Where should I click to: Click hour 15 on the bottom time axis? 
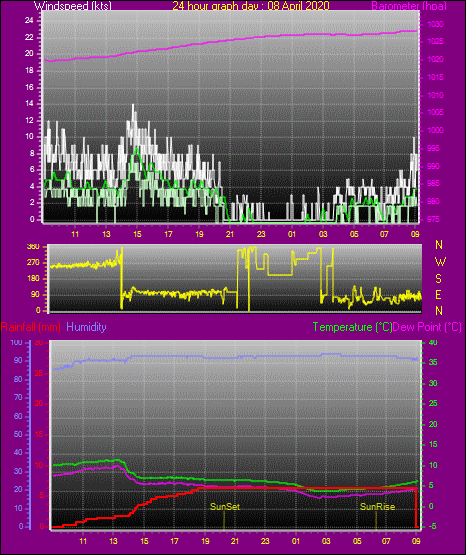coord(144,541)
